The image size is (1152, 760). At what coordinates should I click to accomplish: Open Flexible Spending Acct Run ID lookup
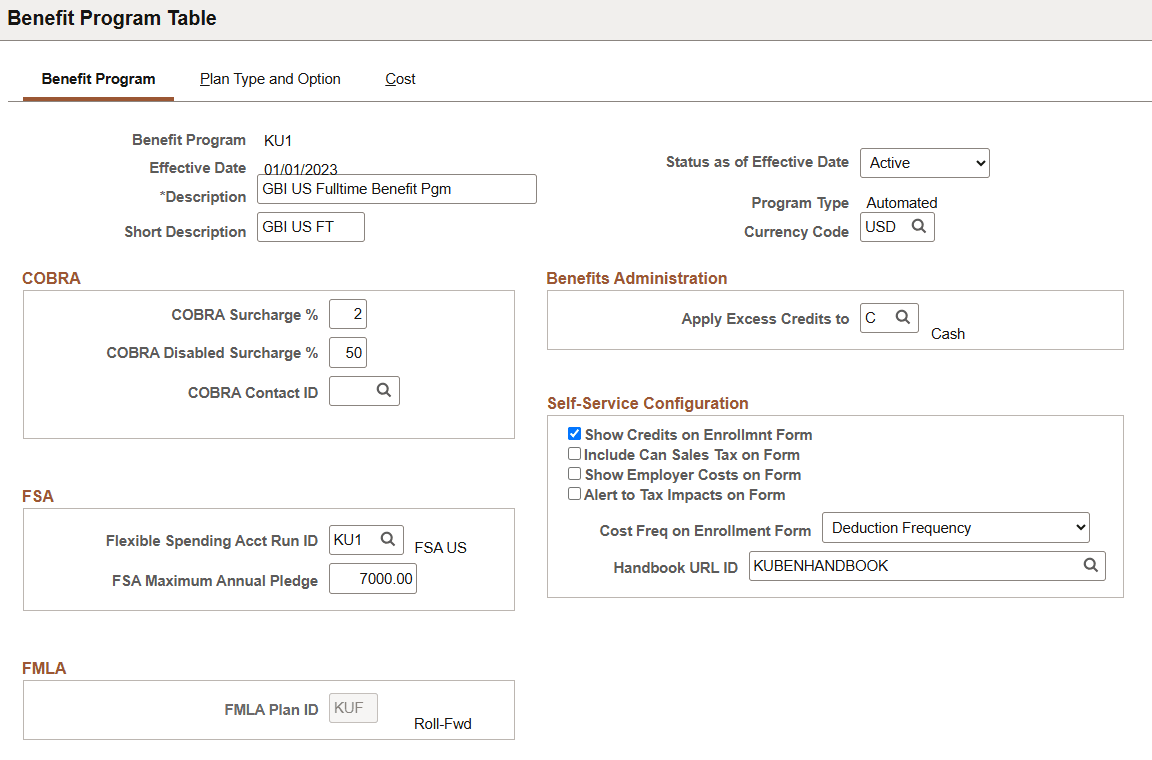click(388, 539)
